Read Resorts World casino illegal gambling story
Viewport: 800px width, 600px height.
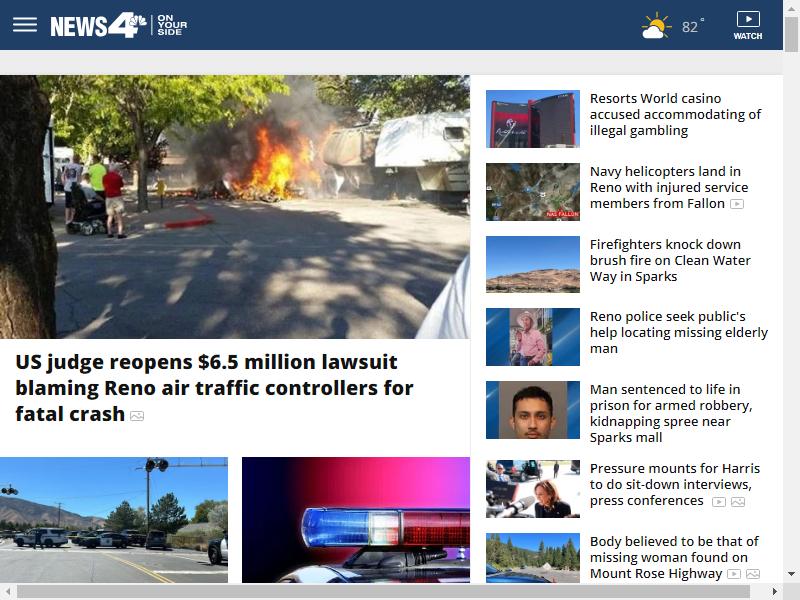pyautogui.click(x=675, y=114)
